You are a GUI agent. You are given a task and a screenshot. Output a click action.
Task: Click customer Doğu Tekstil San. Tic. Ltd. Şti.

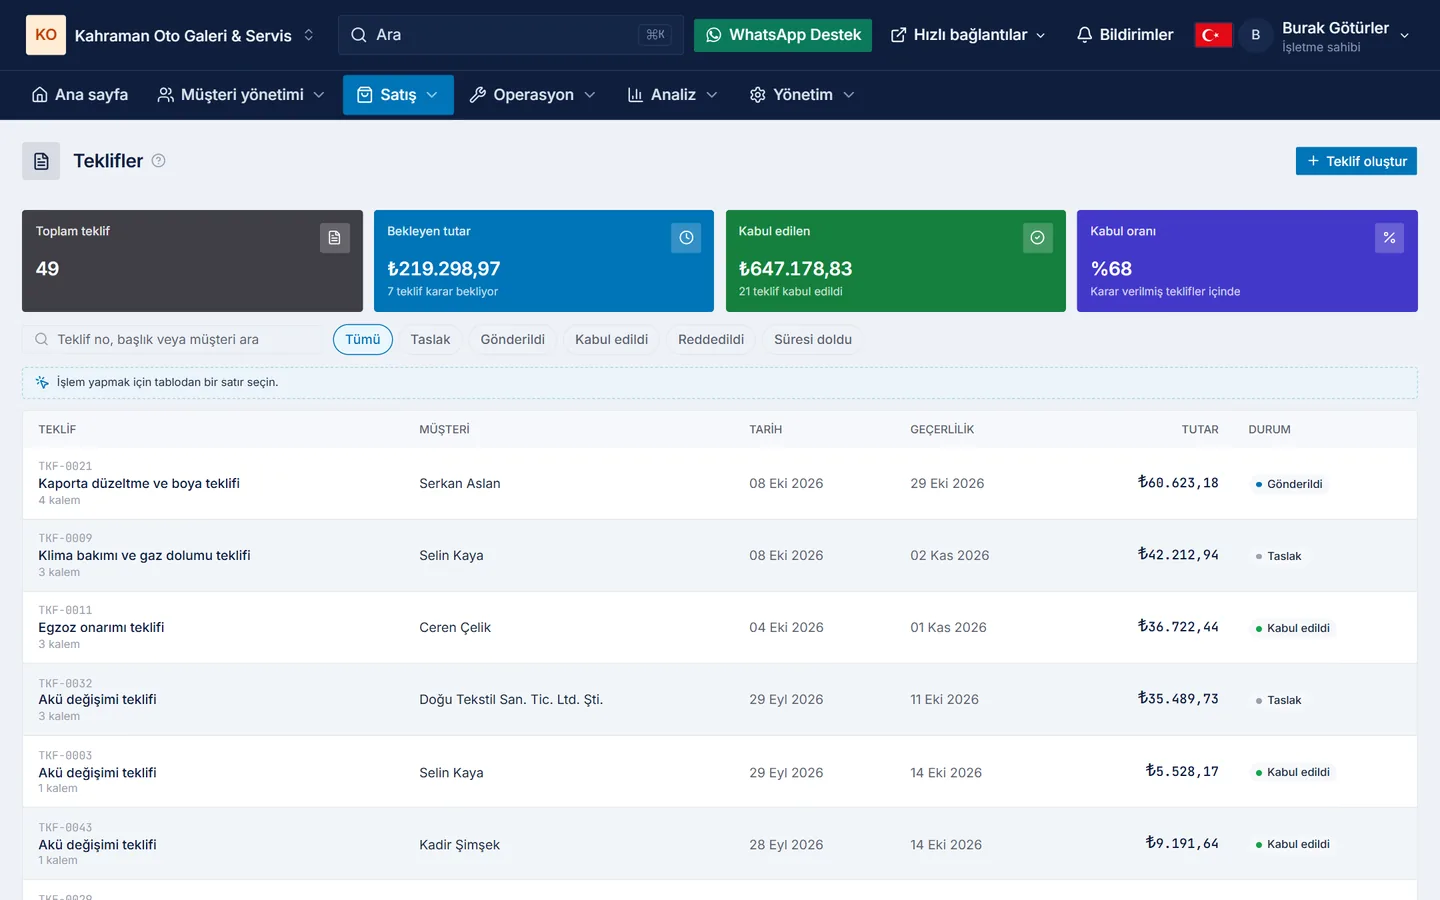(511, 700)
